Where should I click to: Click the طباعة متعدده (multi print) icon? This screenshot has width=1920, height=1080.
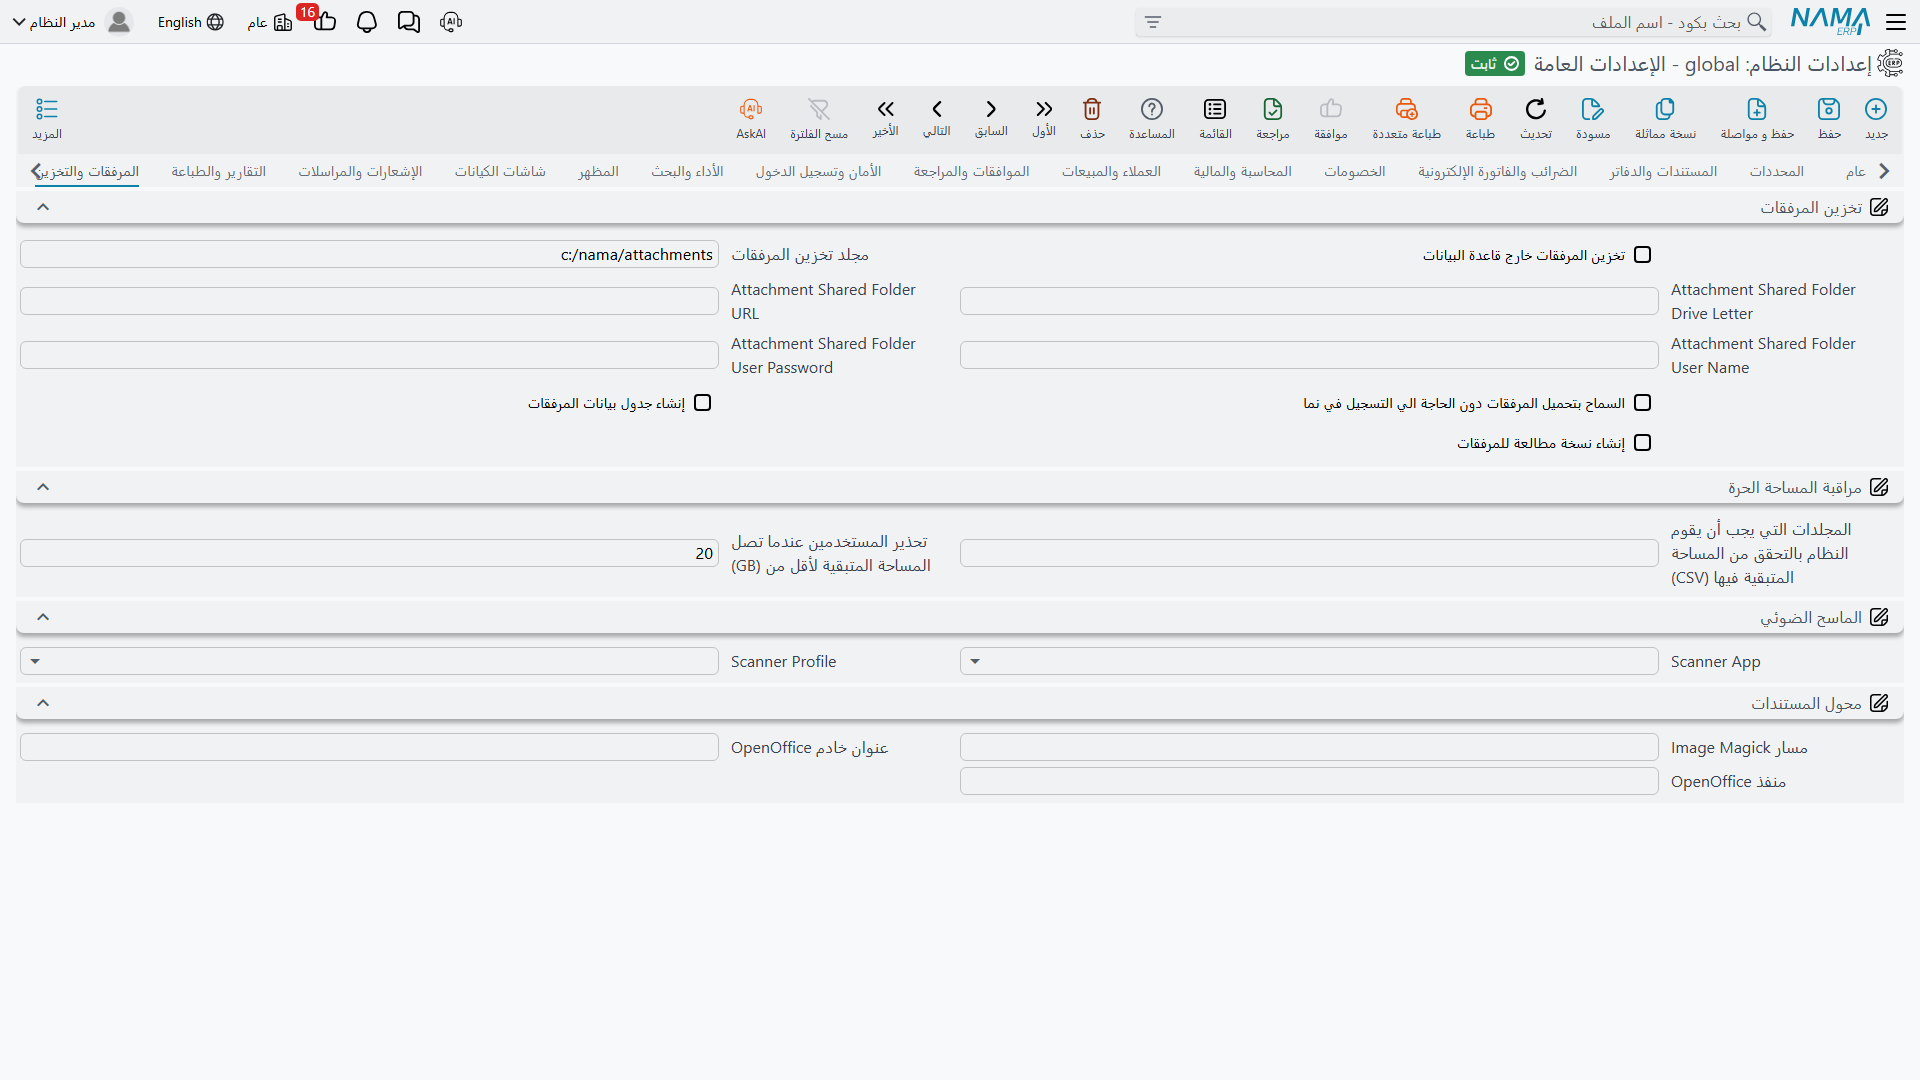tap(1407, 109)
